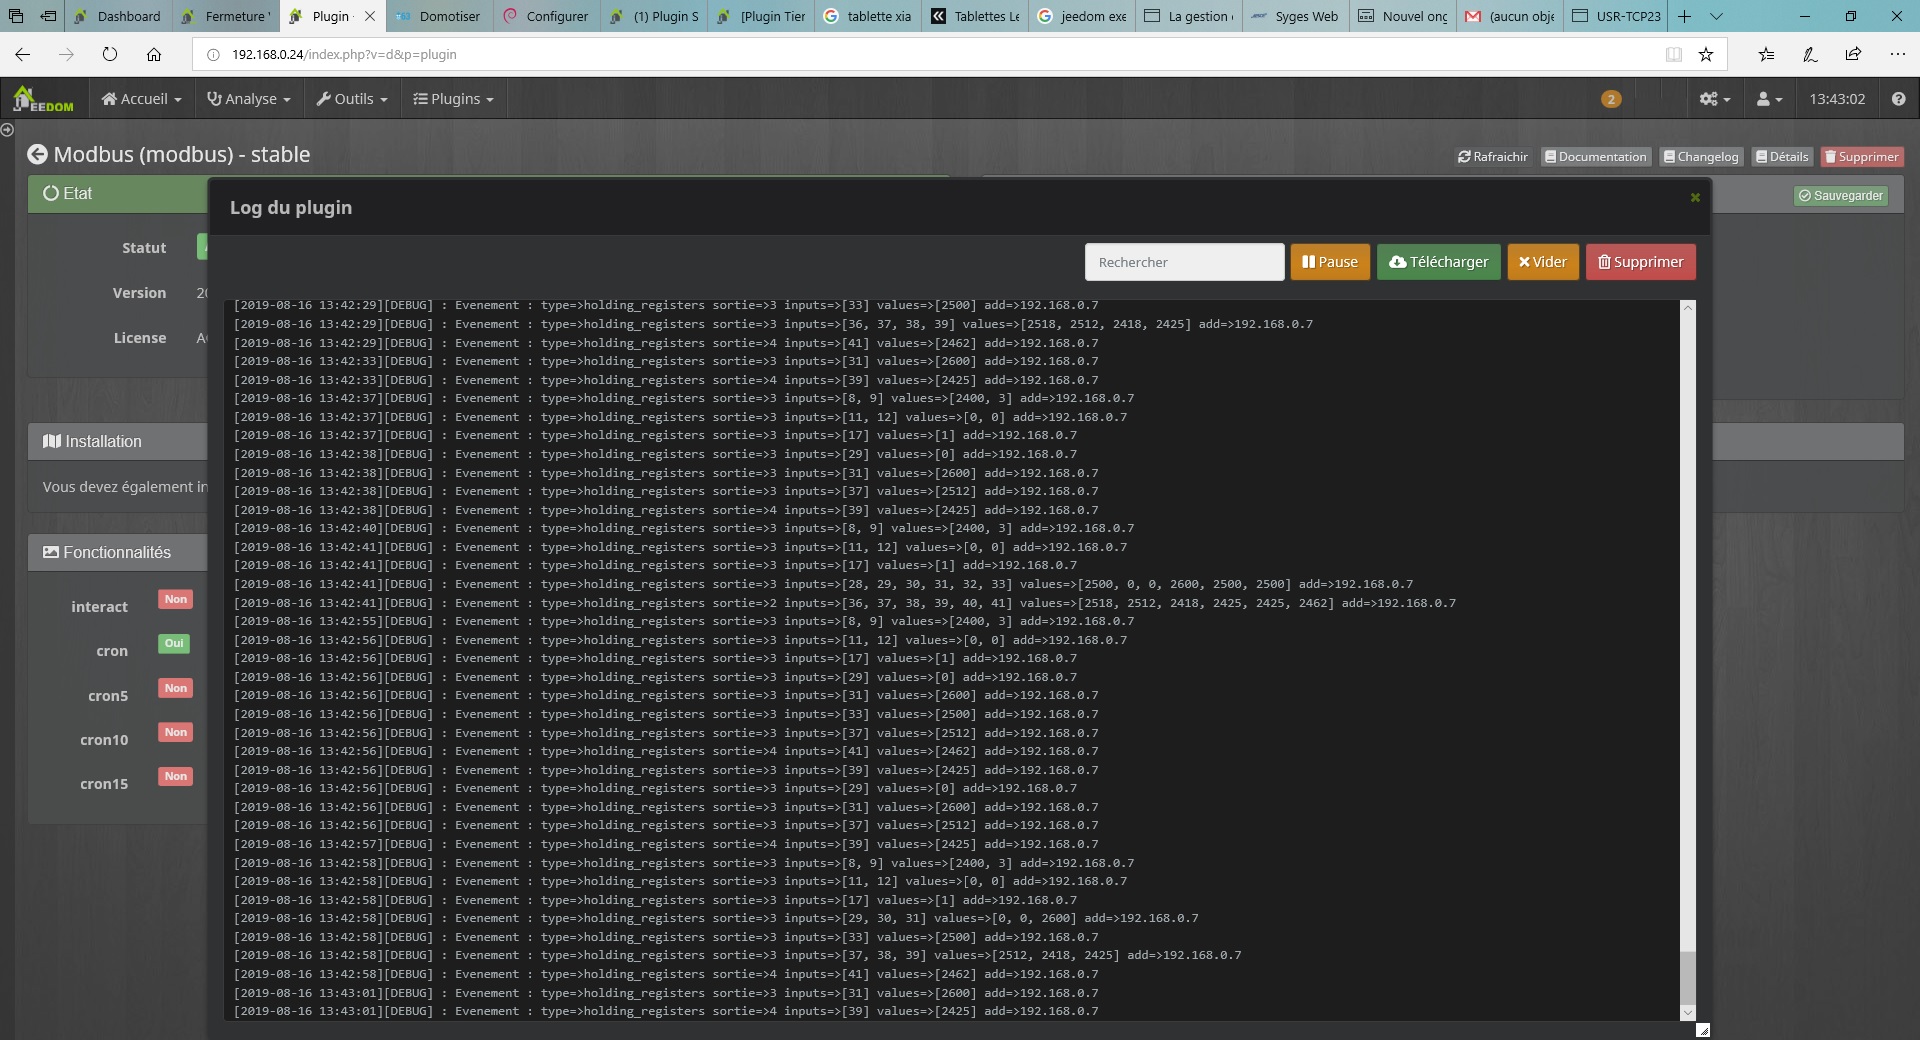Click the Jeedom logo icon
This screenshot has width=1920, height=1040.
click(43, 99)
